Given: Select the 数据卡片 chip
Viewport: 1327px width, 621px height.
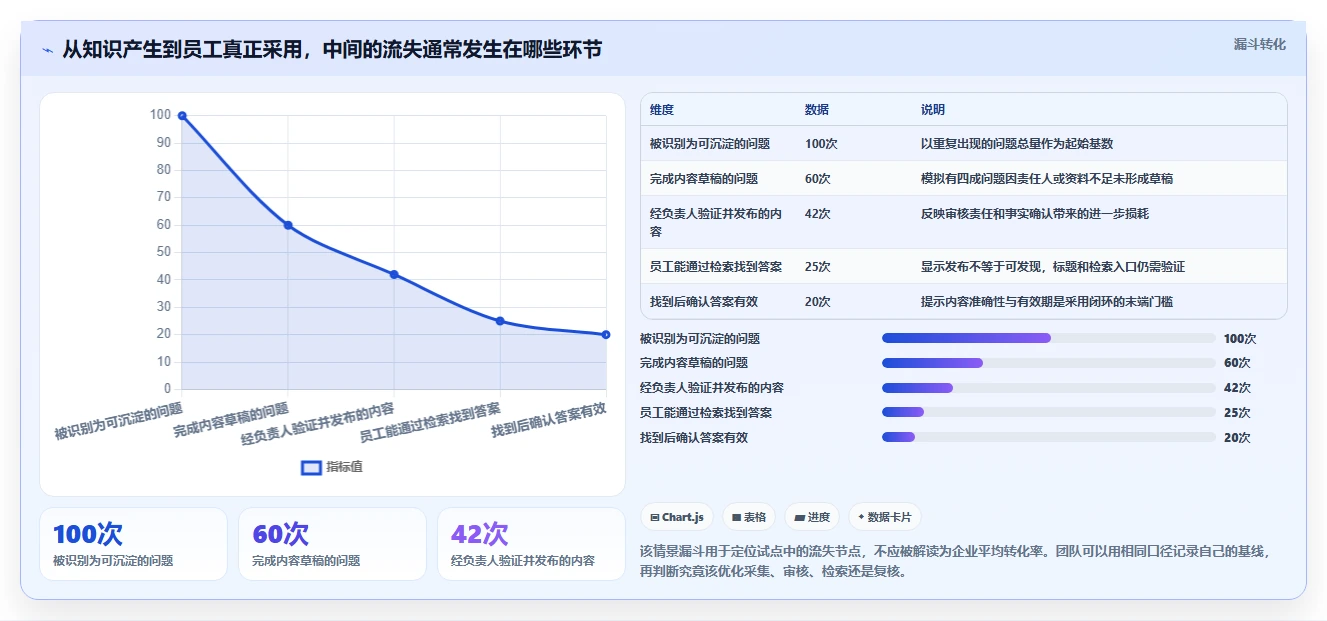Looking at the screenshot, I should (885, 517).
